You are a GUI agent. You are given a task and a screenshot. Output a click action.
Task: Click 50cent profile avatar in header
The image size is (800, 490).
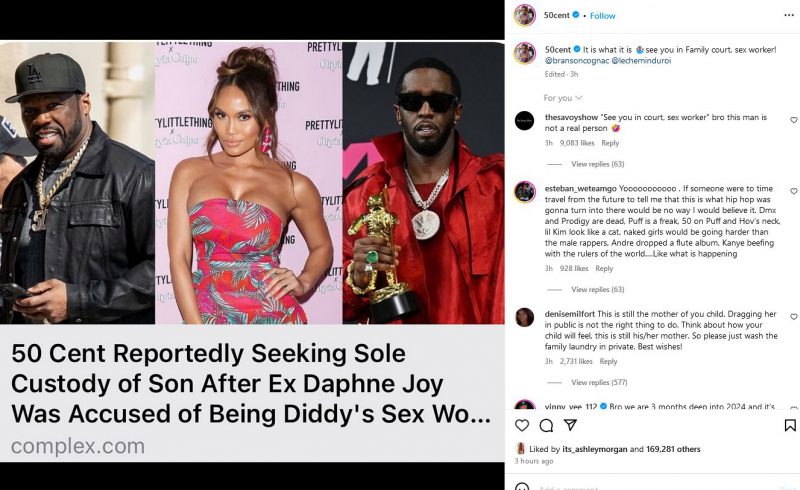(524, 15)
